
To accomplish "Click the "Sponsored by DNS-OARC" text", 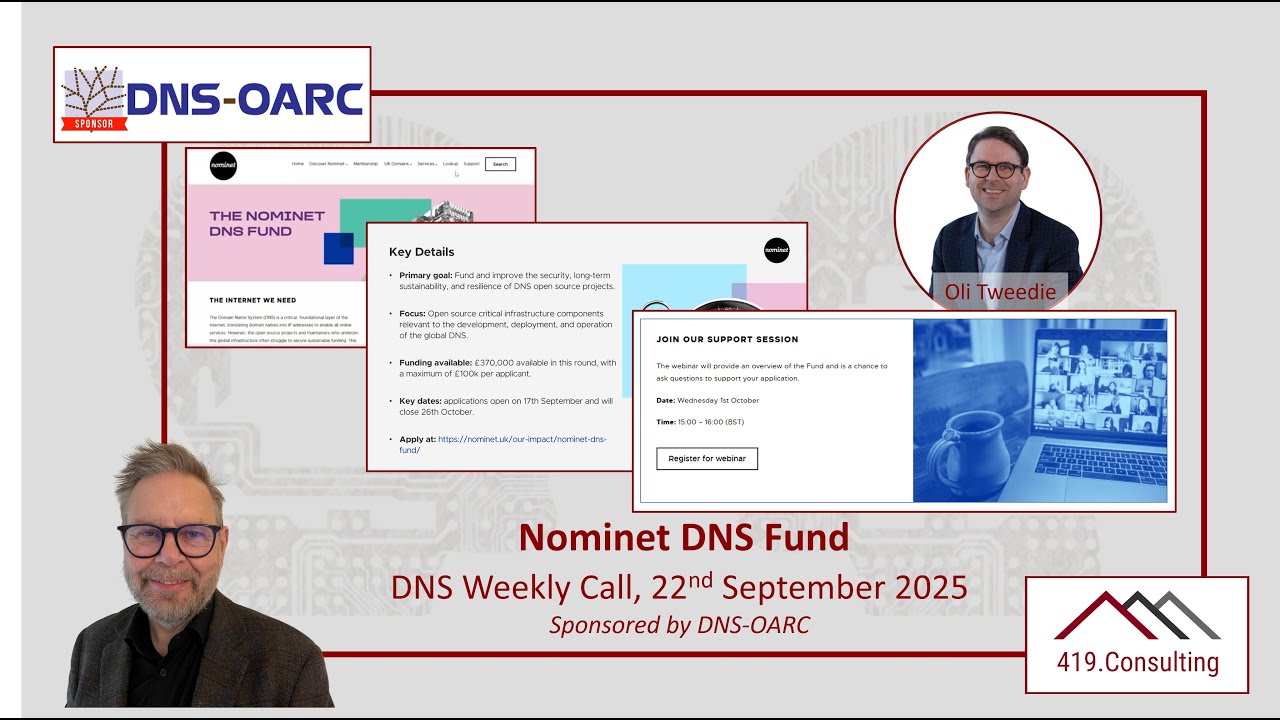I will click(x=679, y=625).
